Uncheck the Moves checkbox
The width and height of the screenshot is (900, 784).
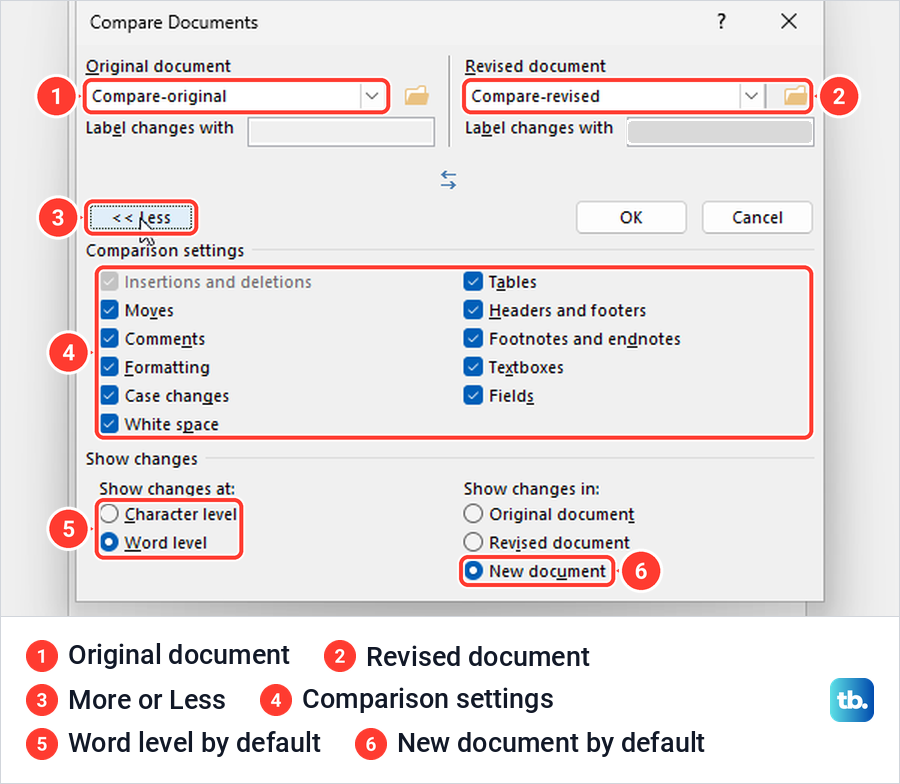(x=109, y=310)
